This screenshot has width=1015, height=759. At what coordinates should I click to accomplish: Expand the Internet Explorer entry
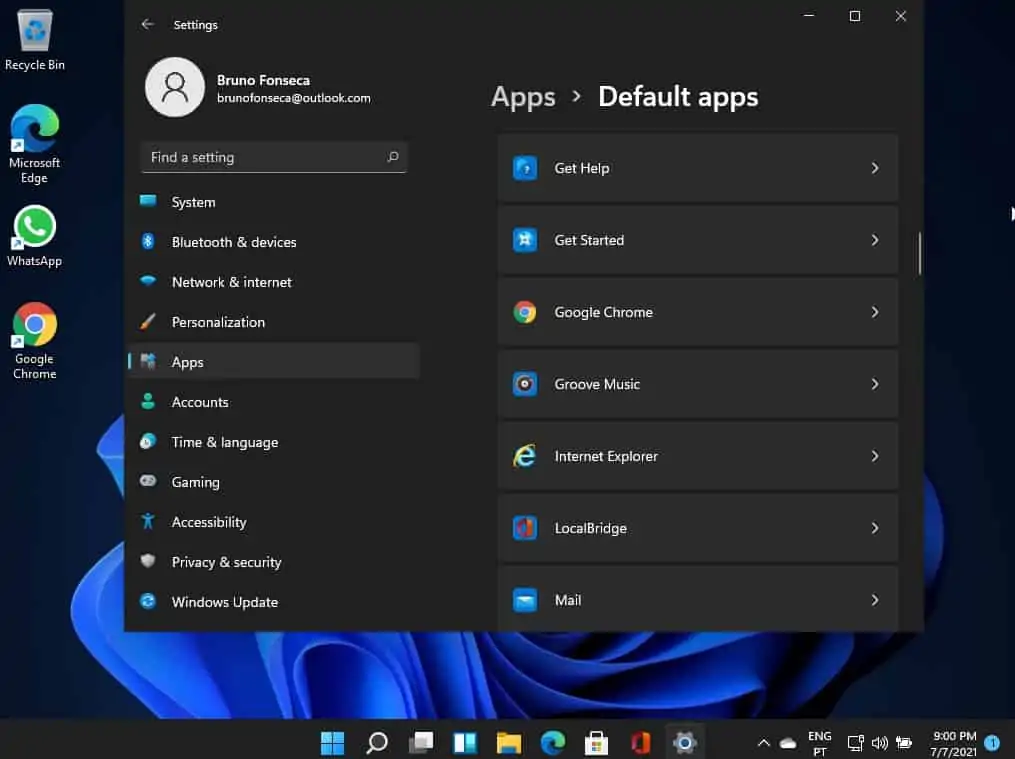pos(875,456)
